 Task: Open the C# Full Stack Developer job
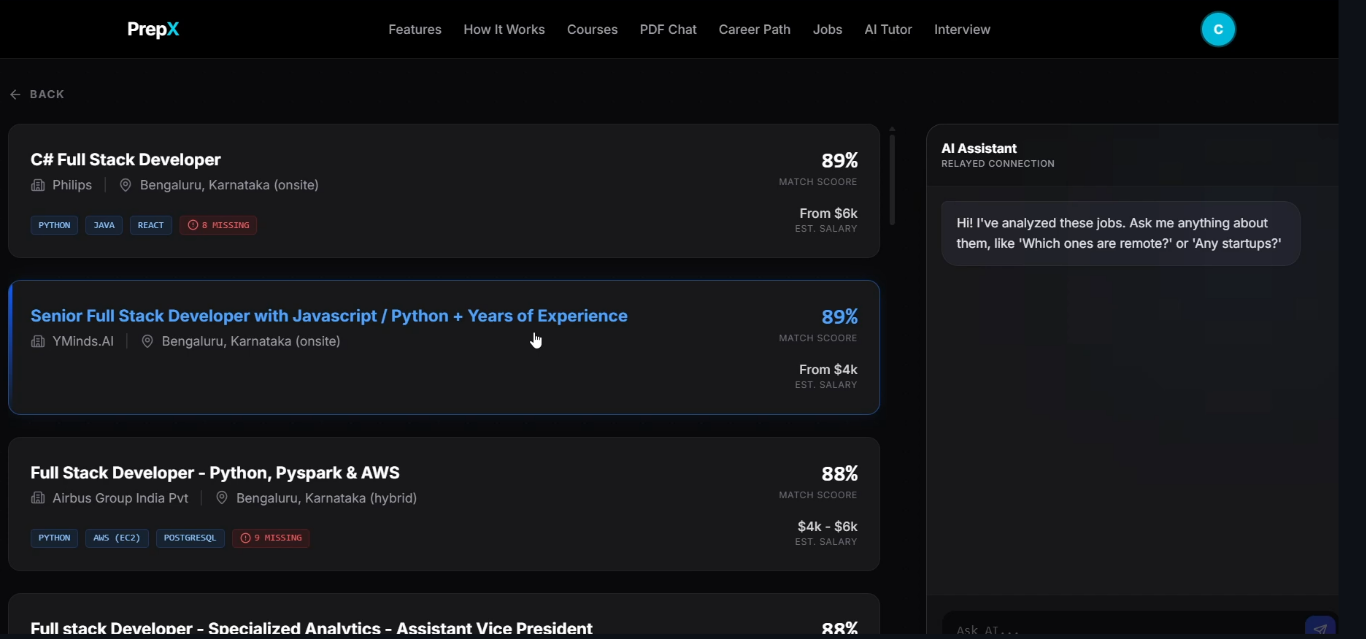[x=126, y=160]
